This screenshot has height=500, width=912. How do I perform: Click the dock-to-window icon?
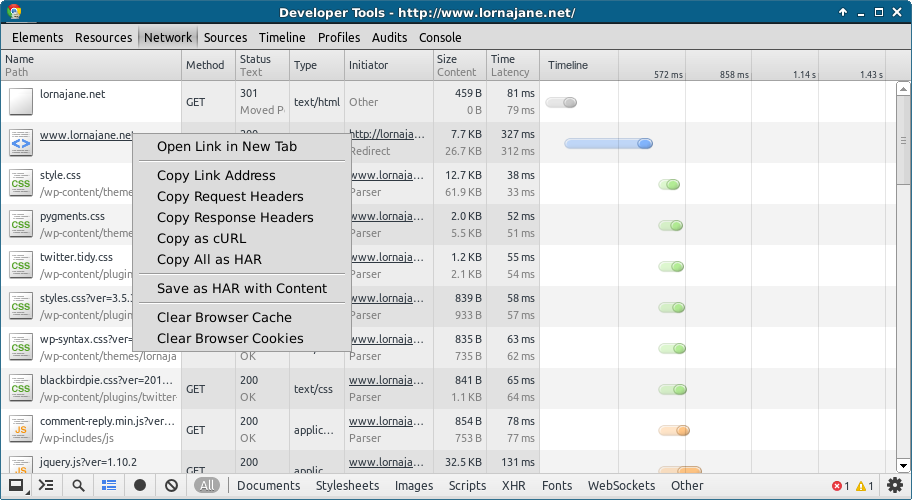pyautogui.click(x=16, y=485)
